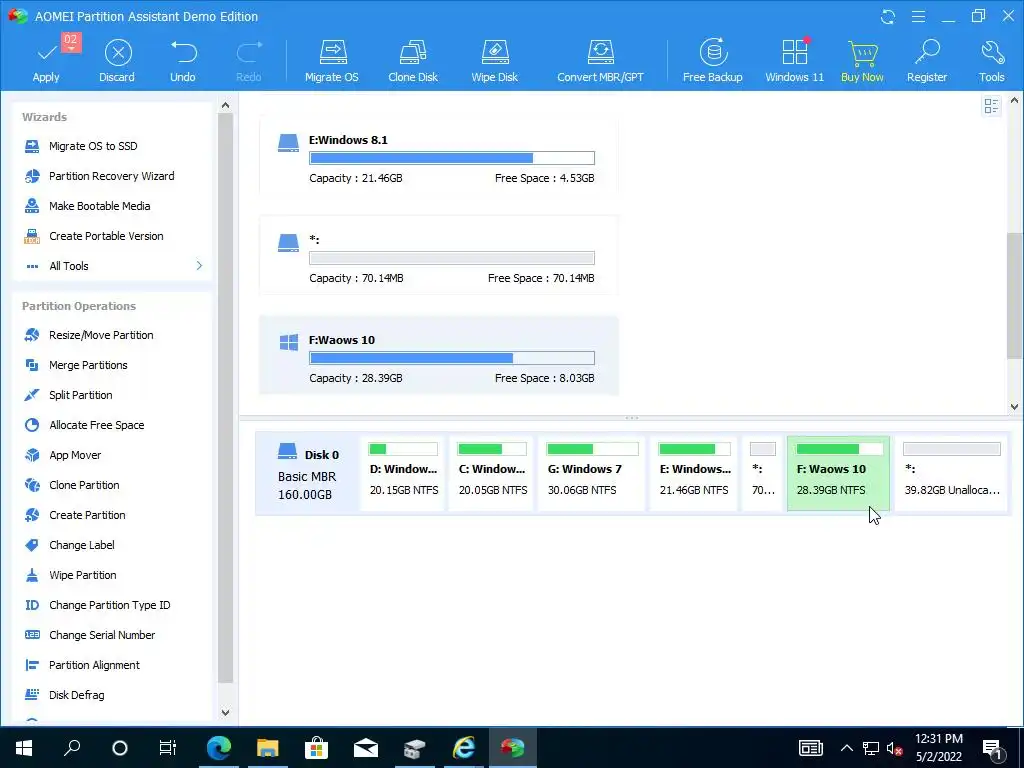Click the E:Windows 8.1 usage bar
The image size is (1024, 768).
pos(452,158)
